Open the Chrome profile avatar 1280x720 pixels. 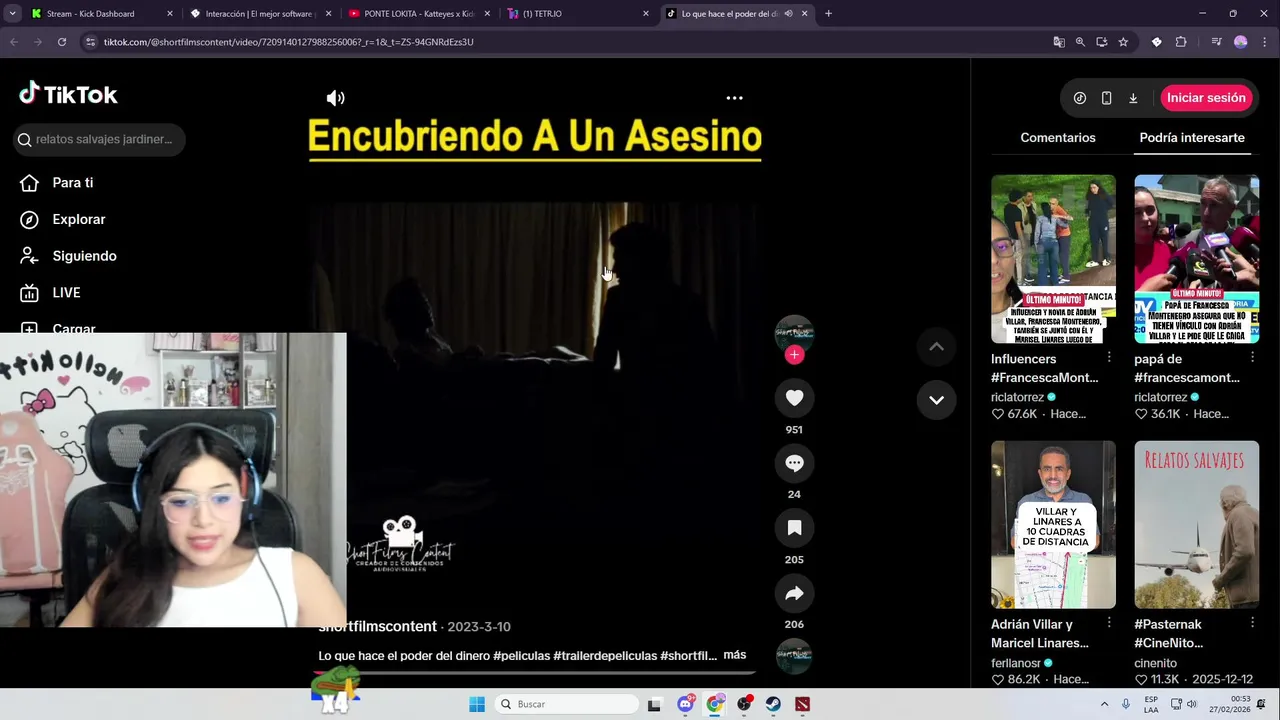(1241, 42)
